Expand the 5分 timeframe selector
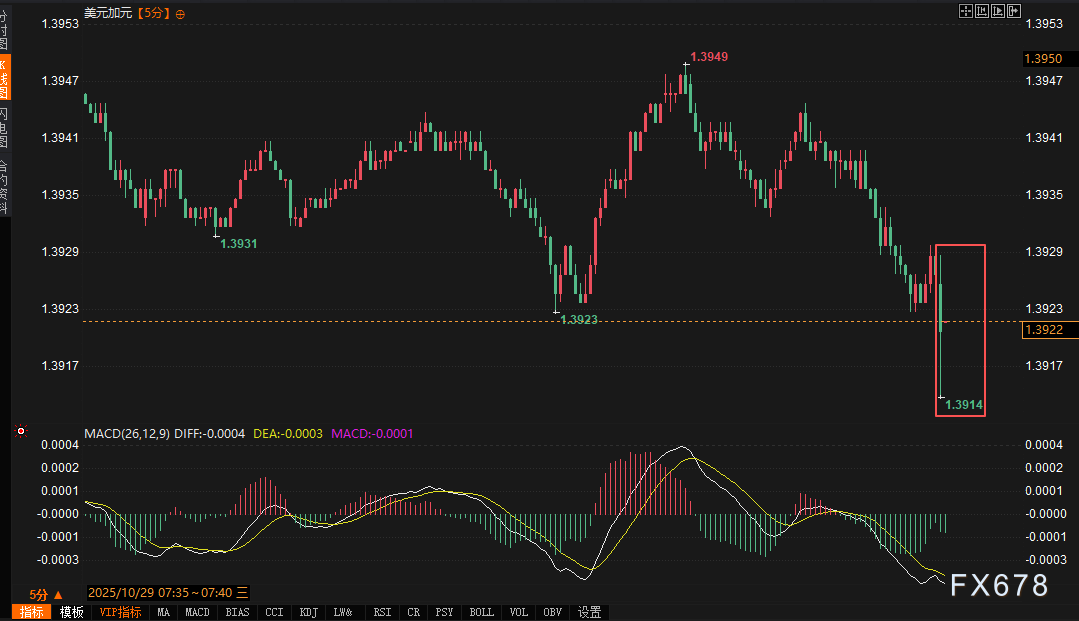 point(46,594)
